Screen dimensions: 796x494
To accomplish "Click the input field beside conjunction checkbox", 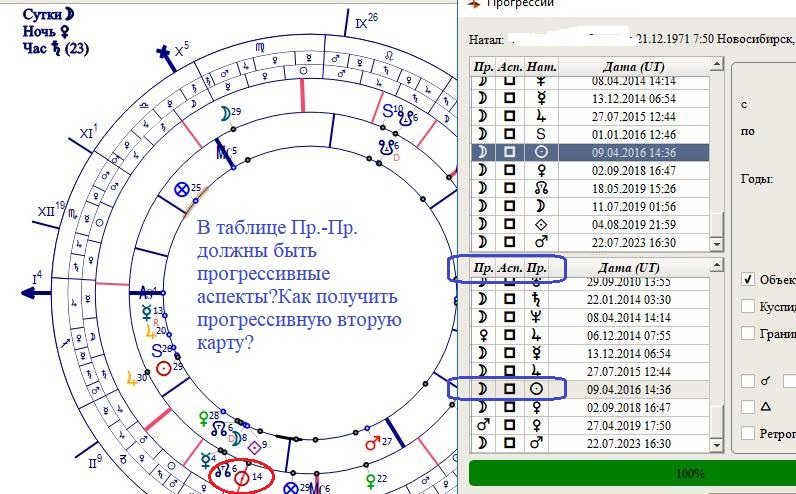I will pos(790,381).
